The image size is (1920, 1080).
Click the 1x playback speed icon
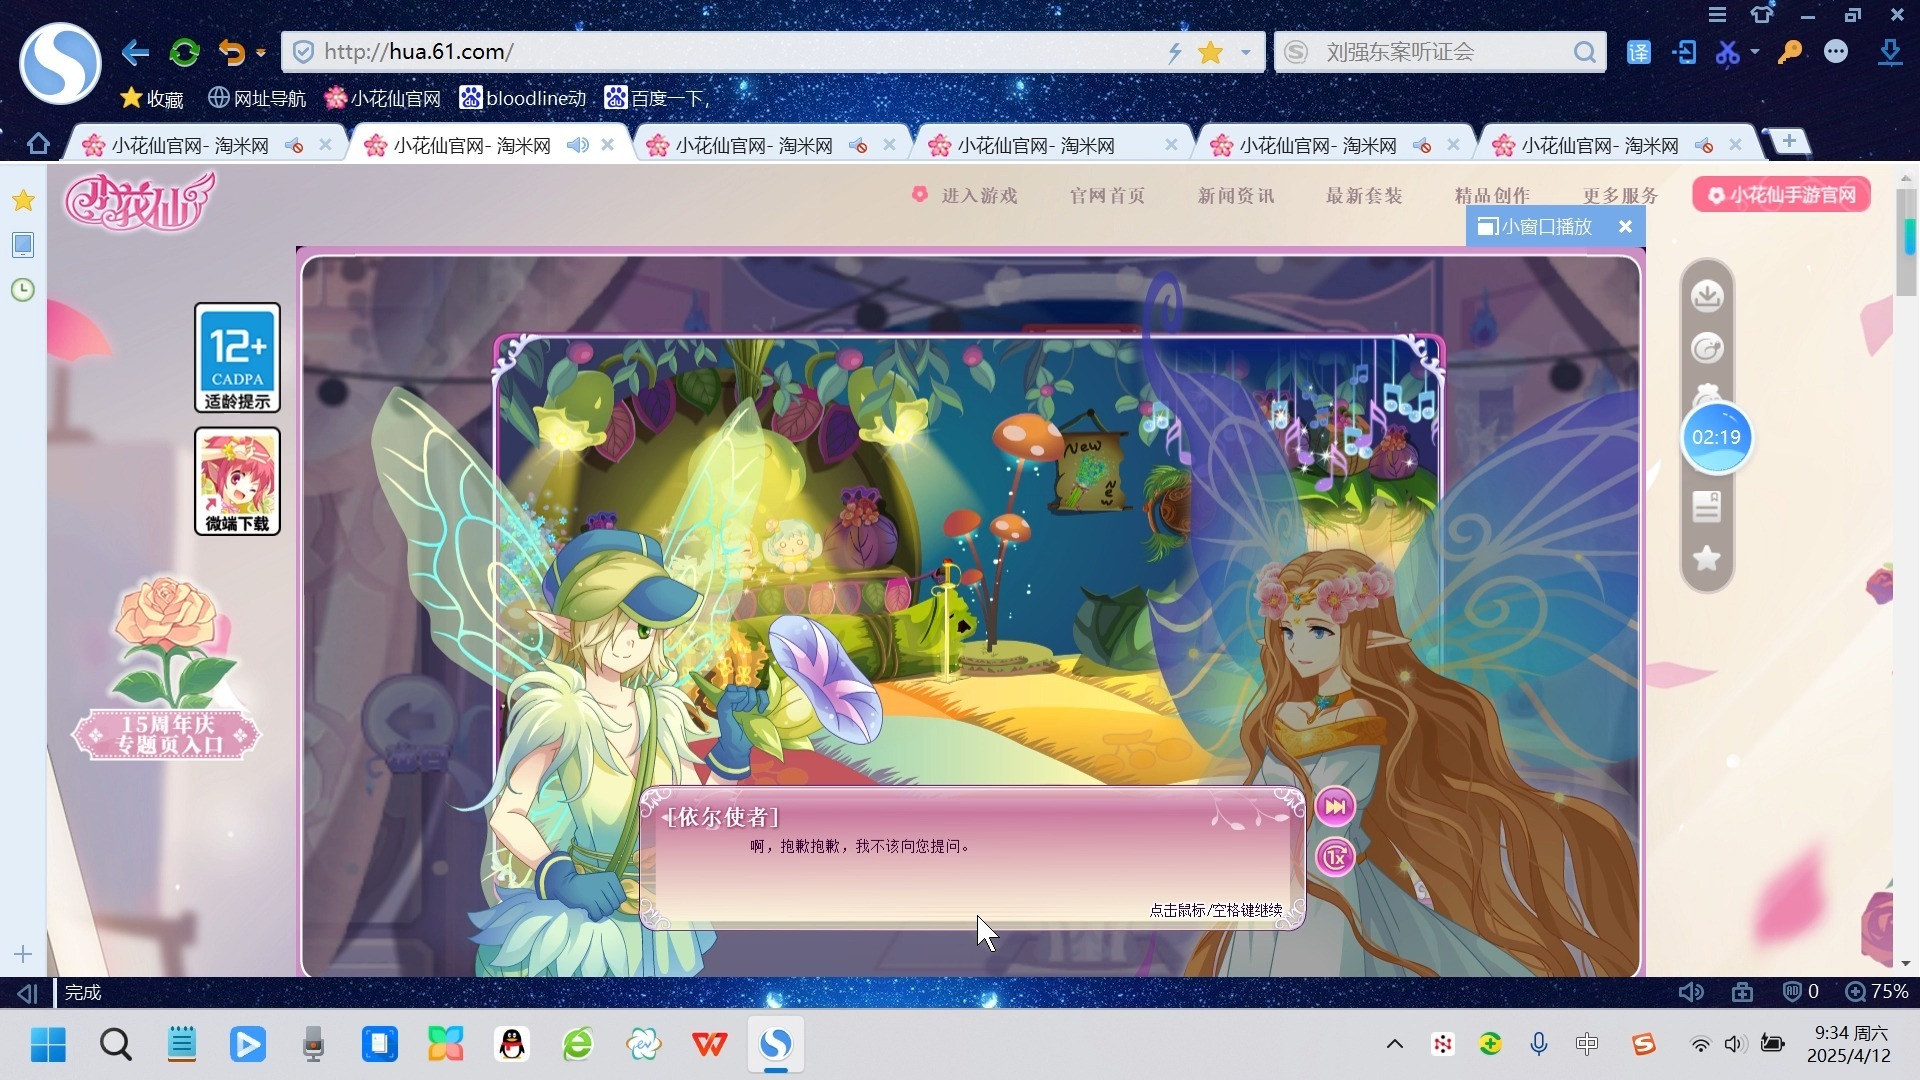(x=1336, y=857)
